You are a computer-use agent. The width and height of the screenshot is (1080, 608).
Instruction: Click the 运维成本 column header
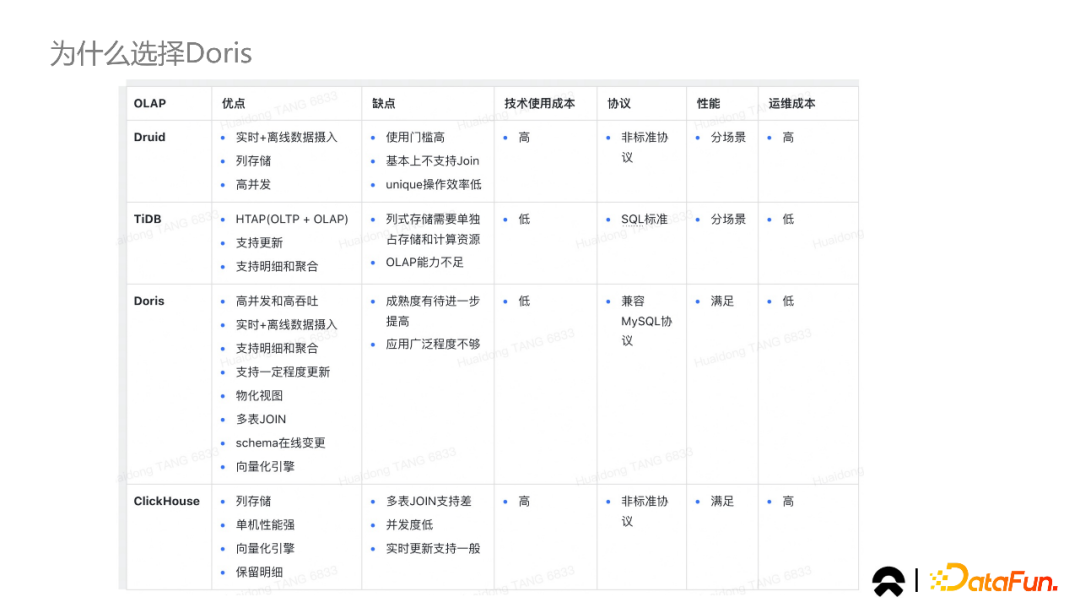pos(791,103)
